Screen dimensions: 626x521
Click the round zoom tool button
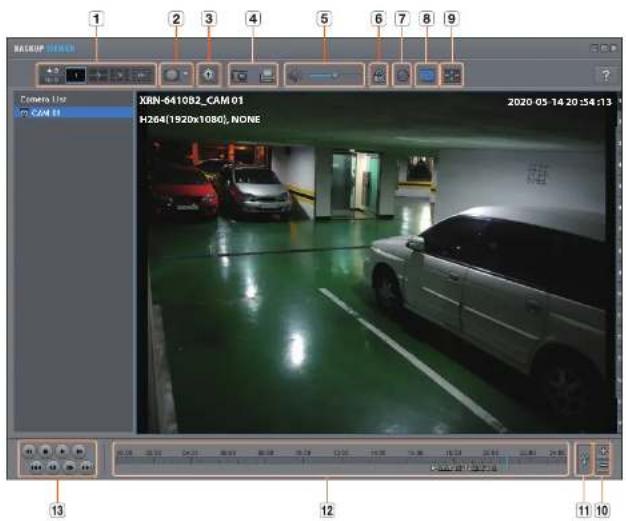click(172, 75)
